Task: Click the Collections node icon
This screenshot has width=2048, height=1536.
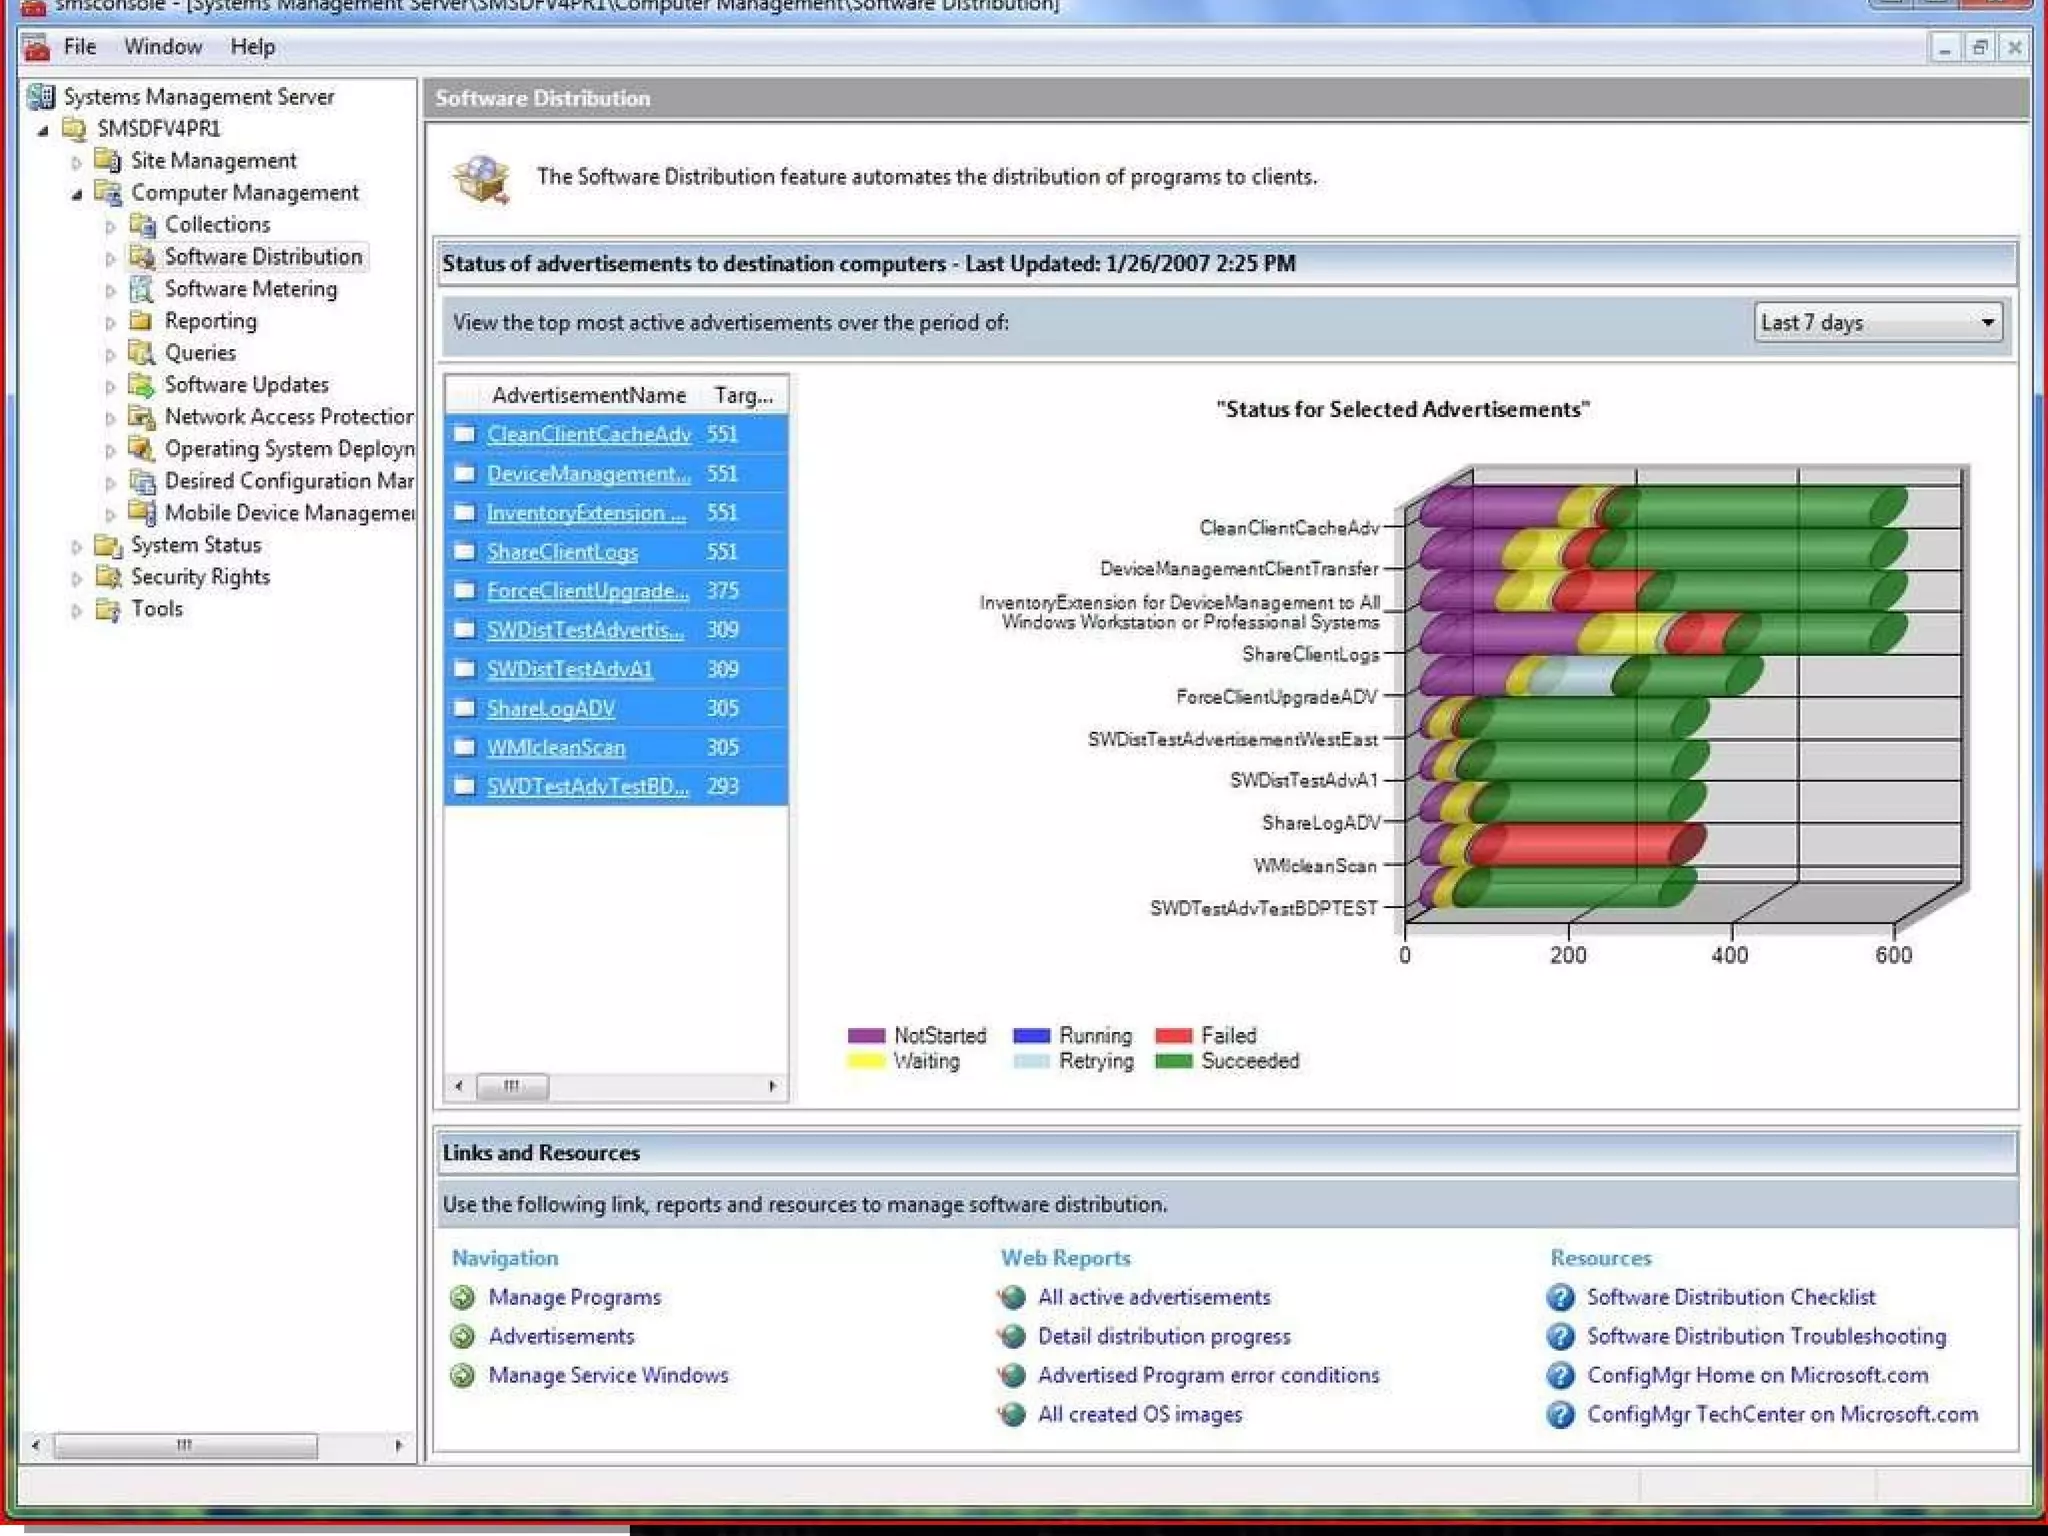Action: [142, 225]
